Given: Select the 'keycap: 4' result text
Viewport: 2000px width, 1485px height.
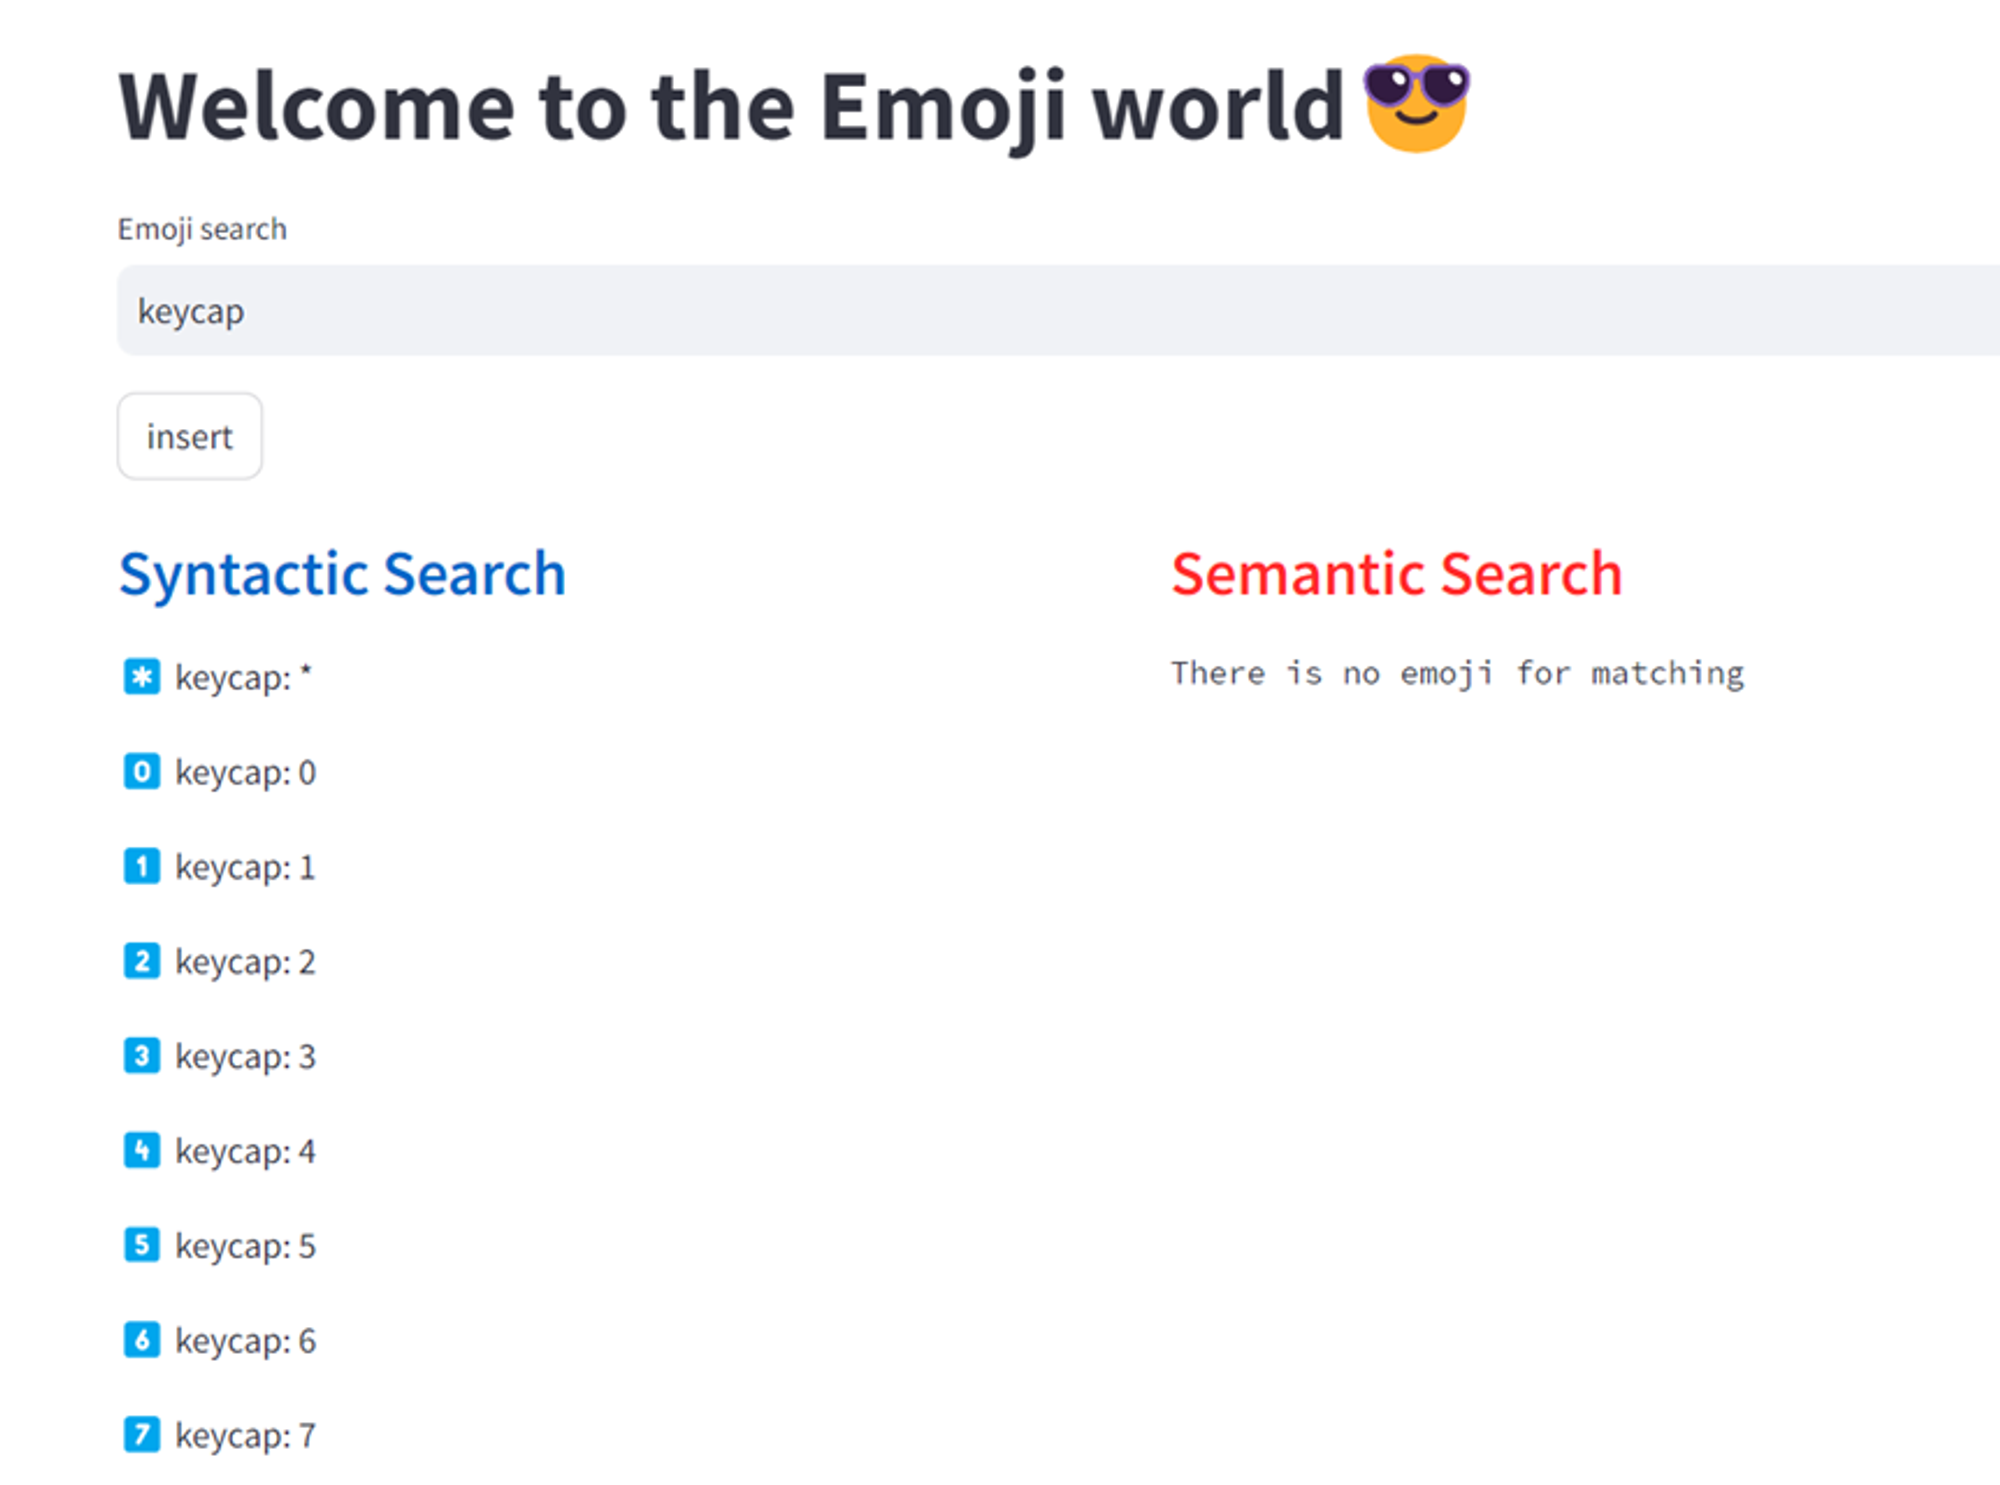Looking at the screenshot, I should point(245,1151).
